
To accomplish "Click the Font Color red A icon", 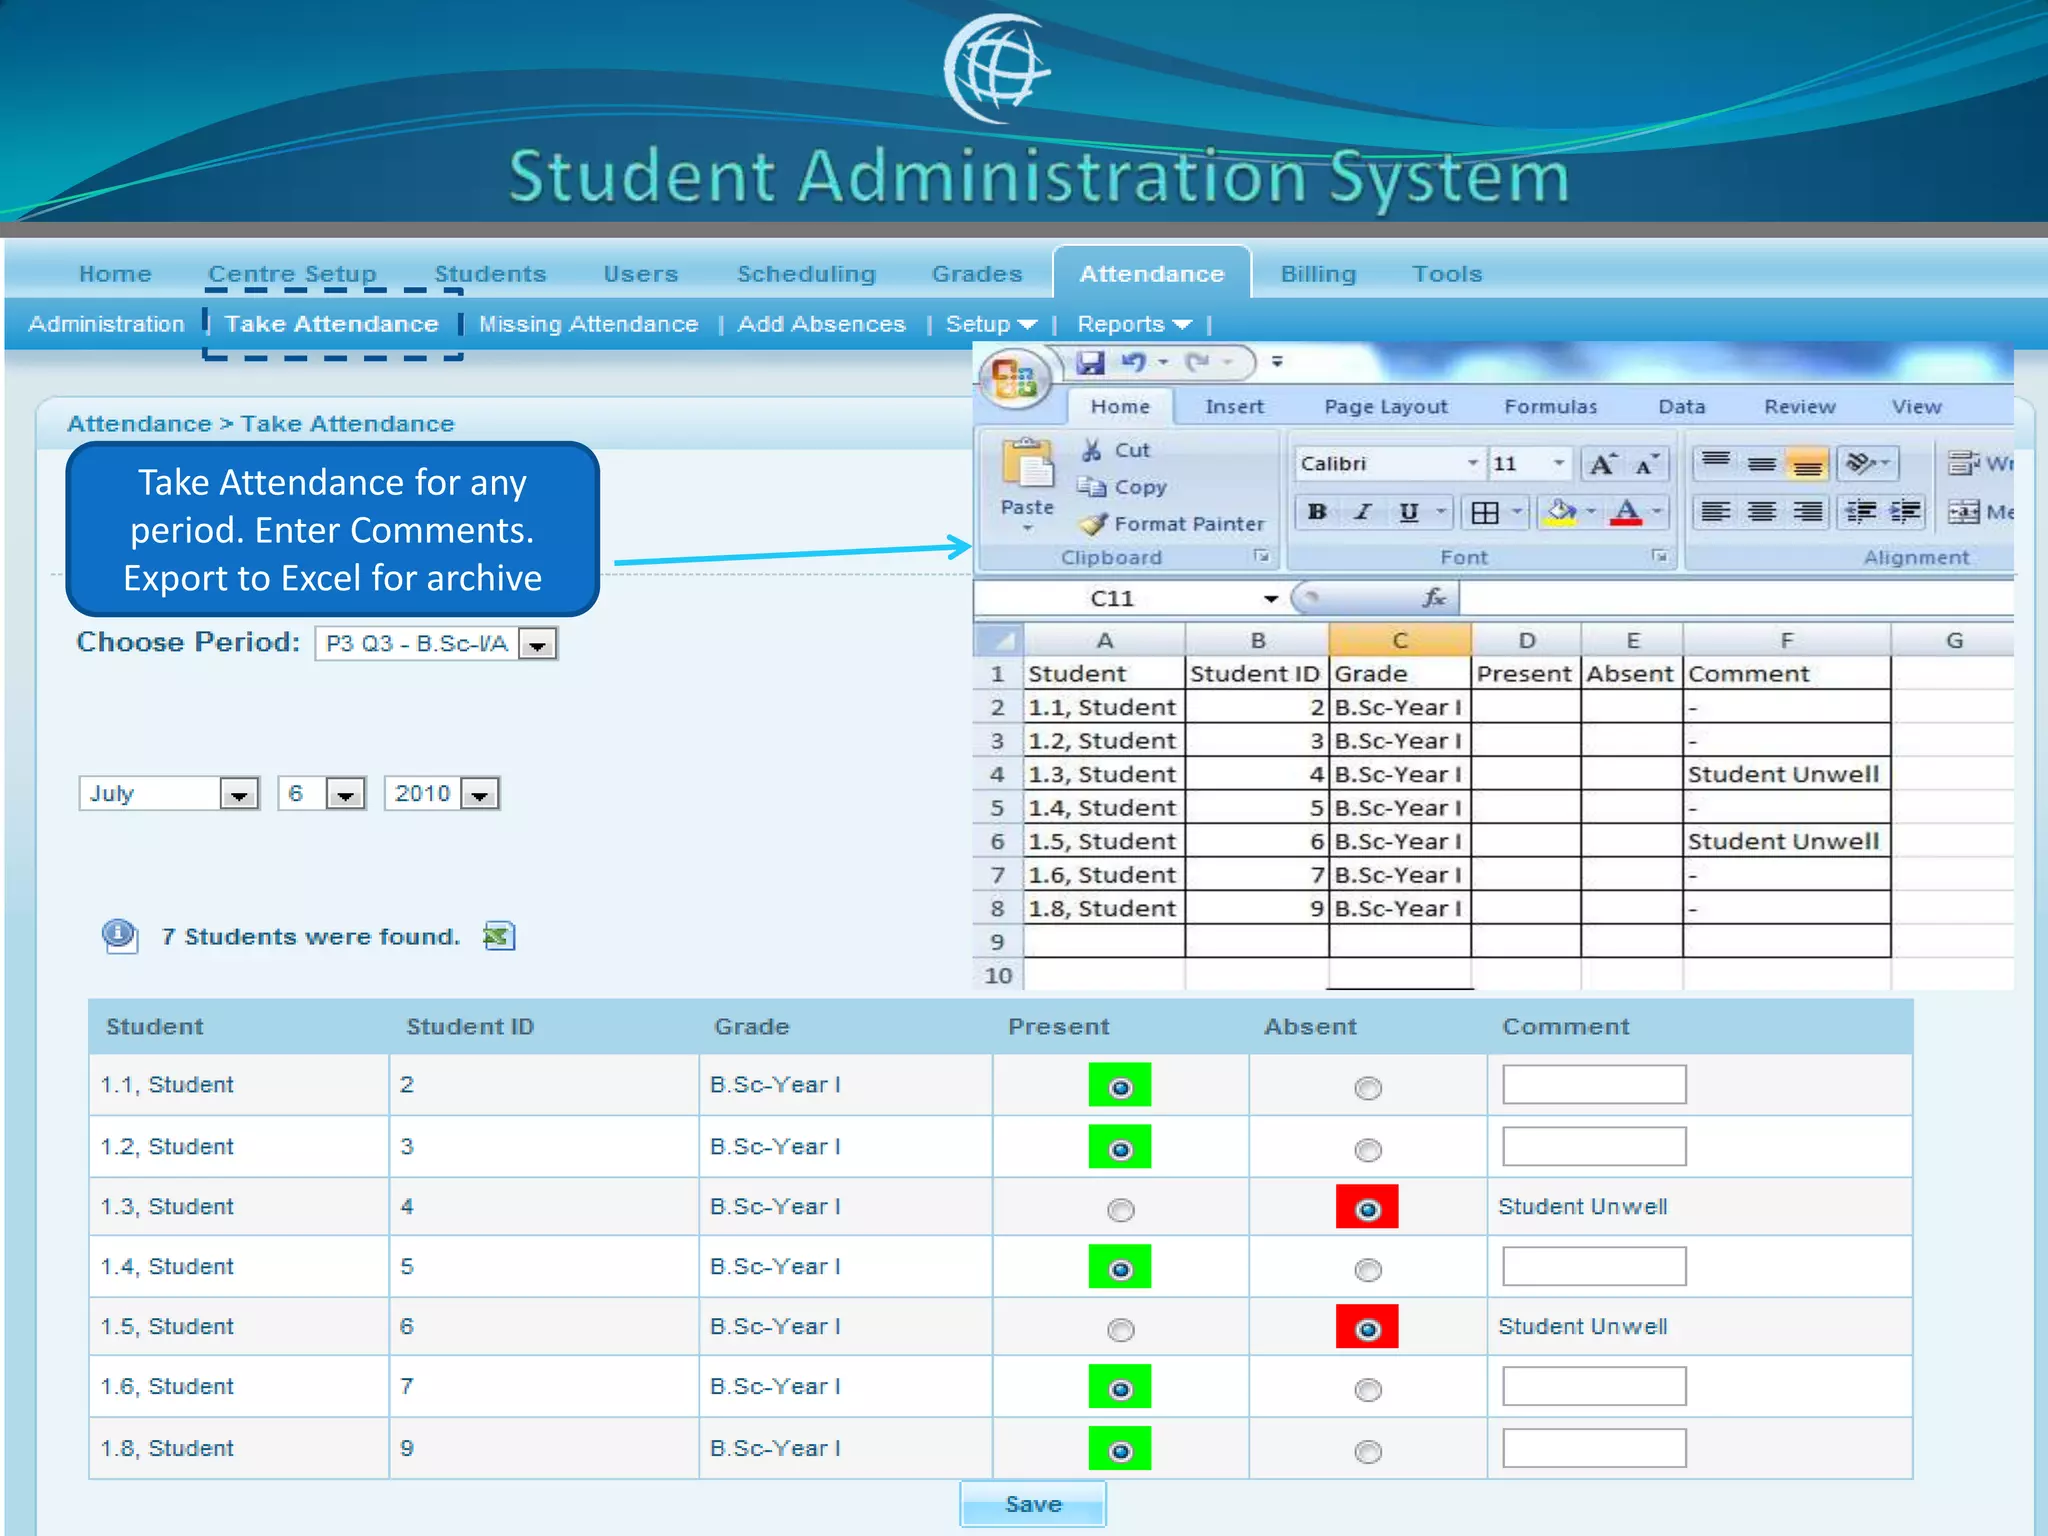I will click(1626, 512).
